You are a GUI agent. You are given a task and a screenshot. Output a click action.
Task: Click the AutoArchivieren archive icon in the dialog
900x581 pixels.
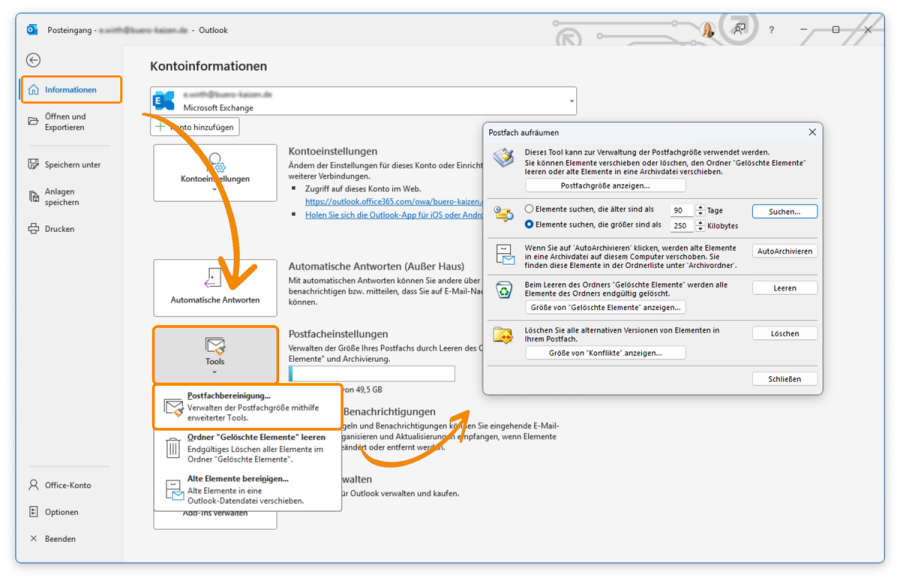503,253
